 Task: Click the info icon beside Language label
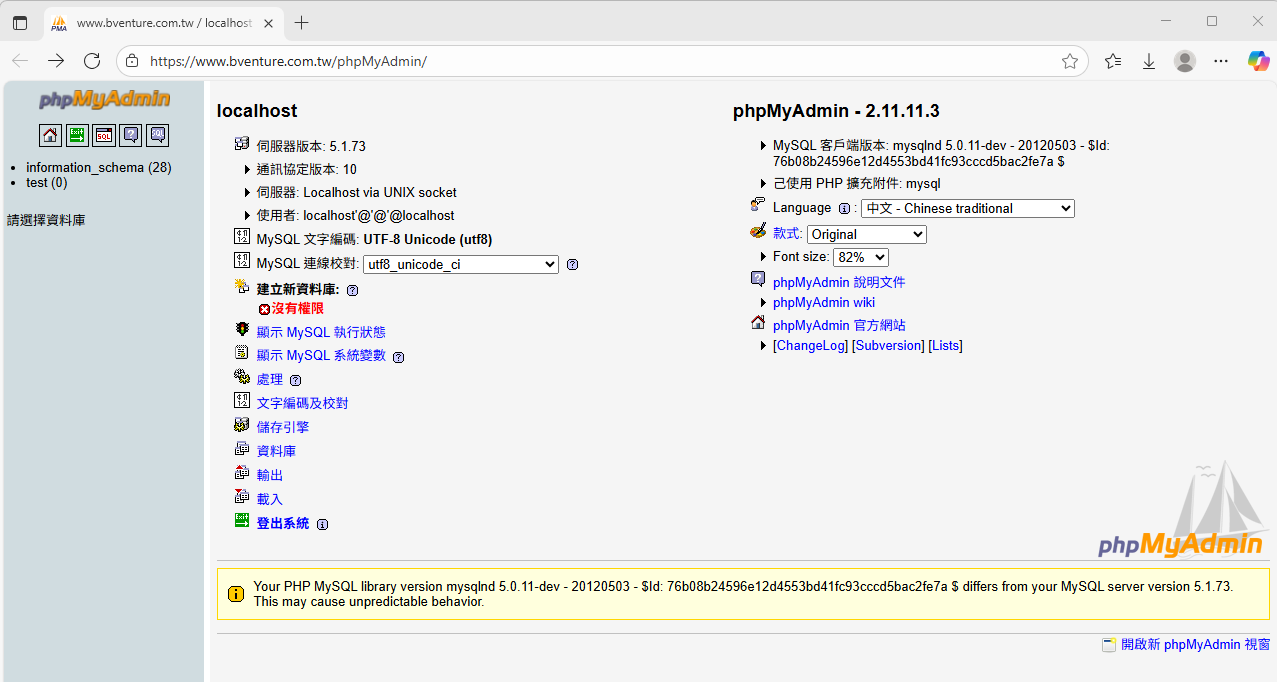point(844,209)
